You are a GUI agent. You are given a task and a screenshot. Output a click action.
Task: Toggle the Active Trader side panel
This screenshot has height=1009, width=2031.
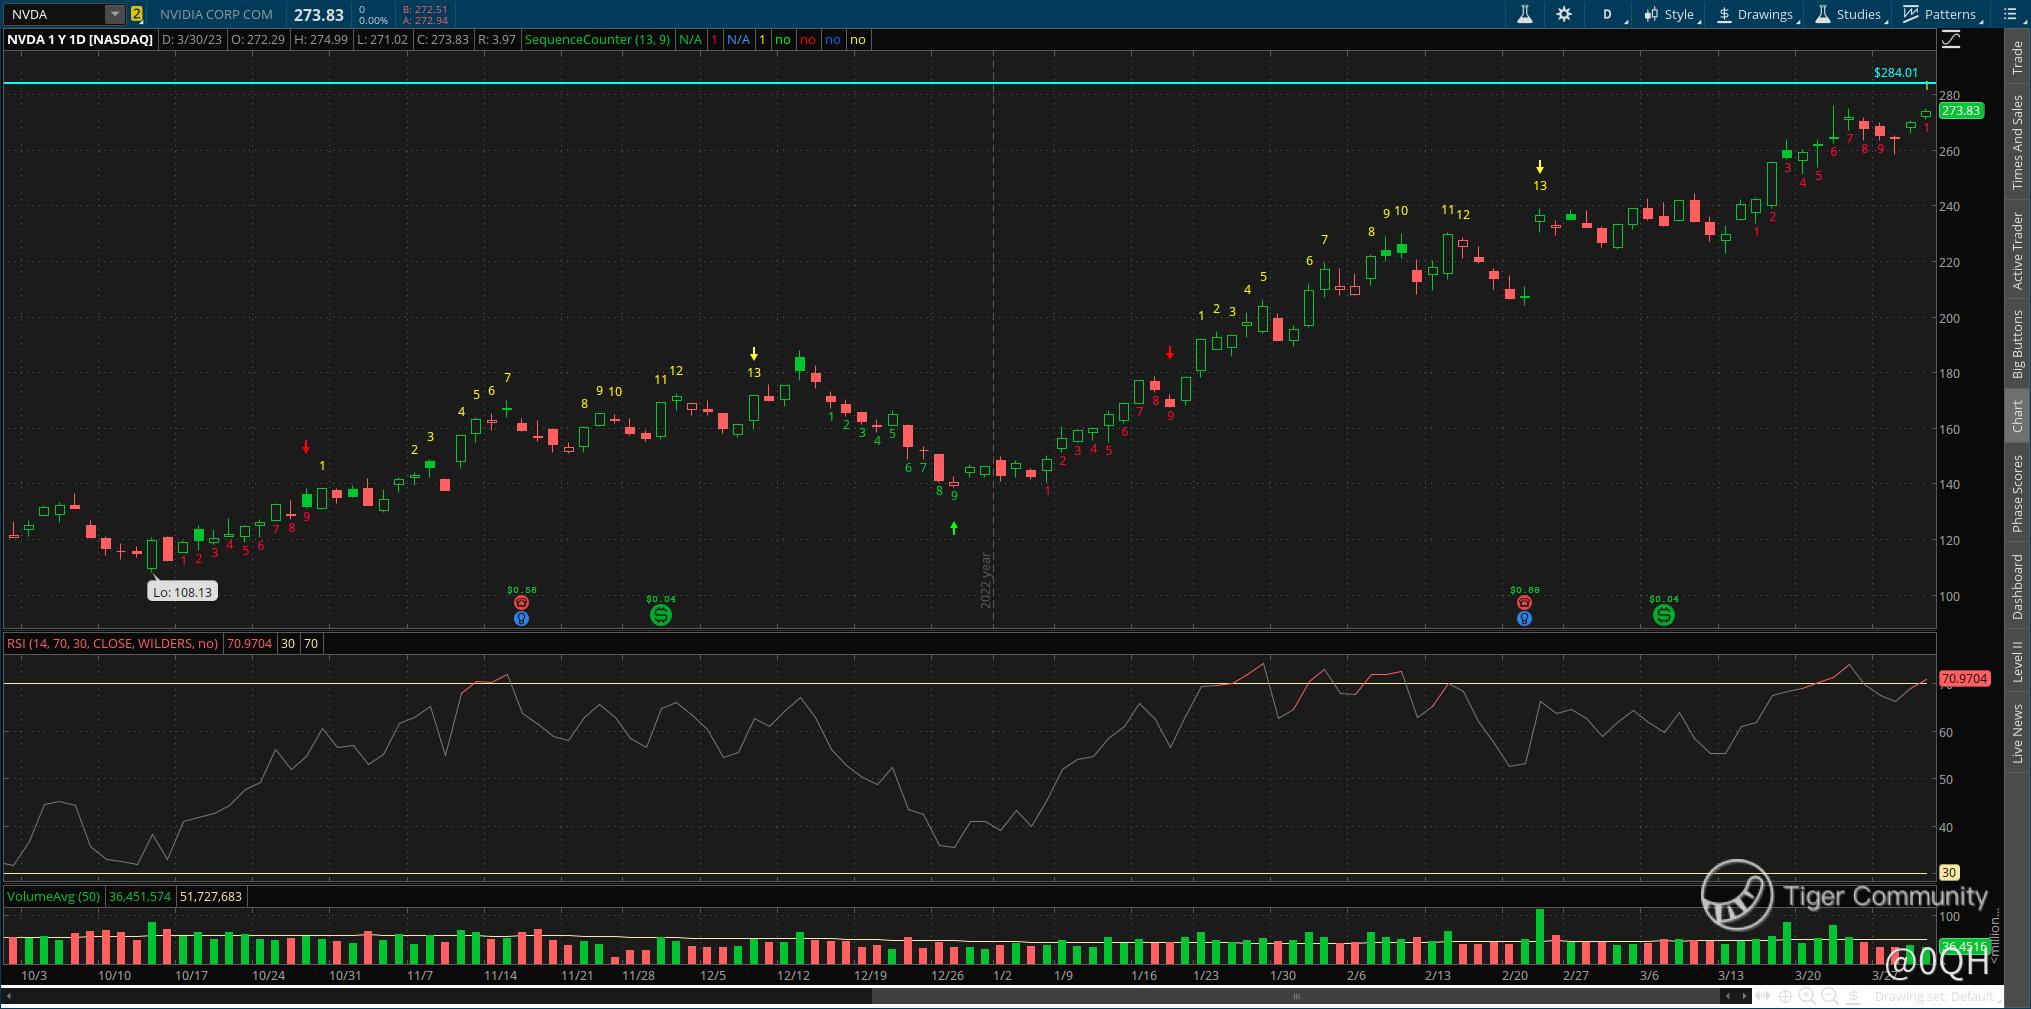2017,250
